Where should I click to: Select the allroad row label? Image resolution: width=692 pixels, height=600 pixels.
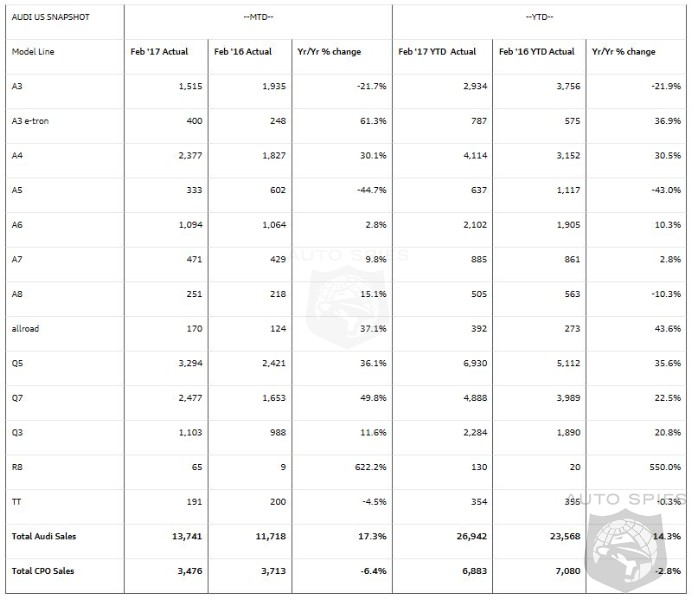point(25,329)
